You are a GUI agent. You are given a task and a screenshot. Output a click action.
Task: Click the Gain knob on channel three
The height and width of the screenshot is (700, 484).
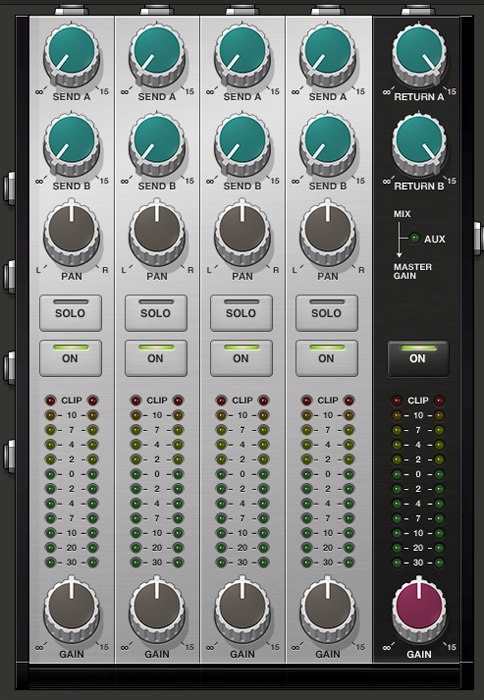coord(242,609)
